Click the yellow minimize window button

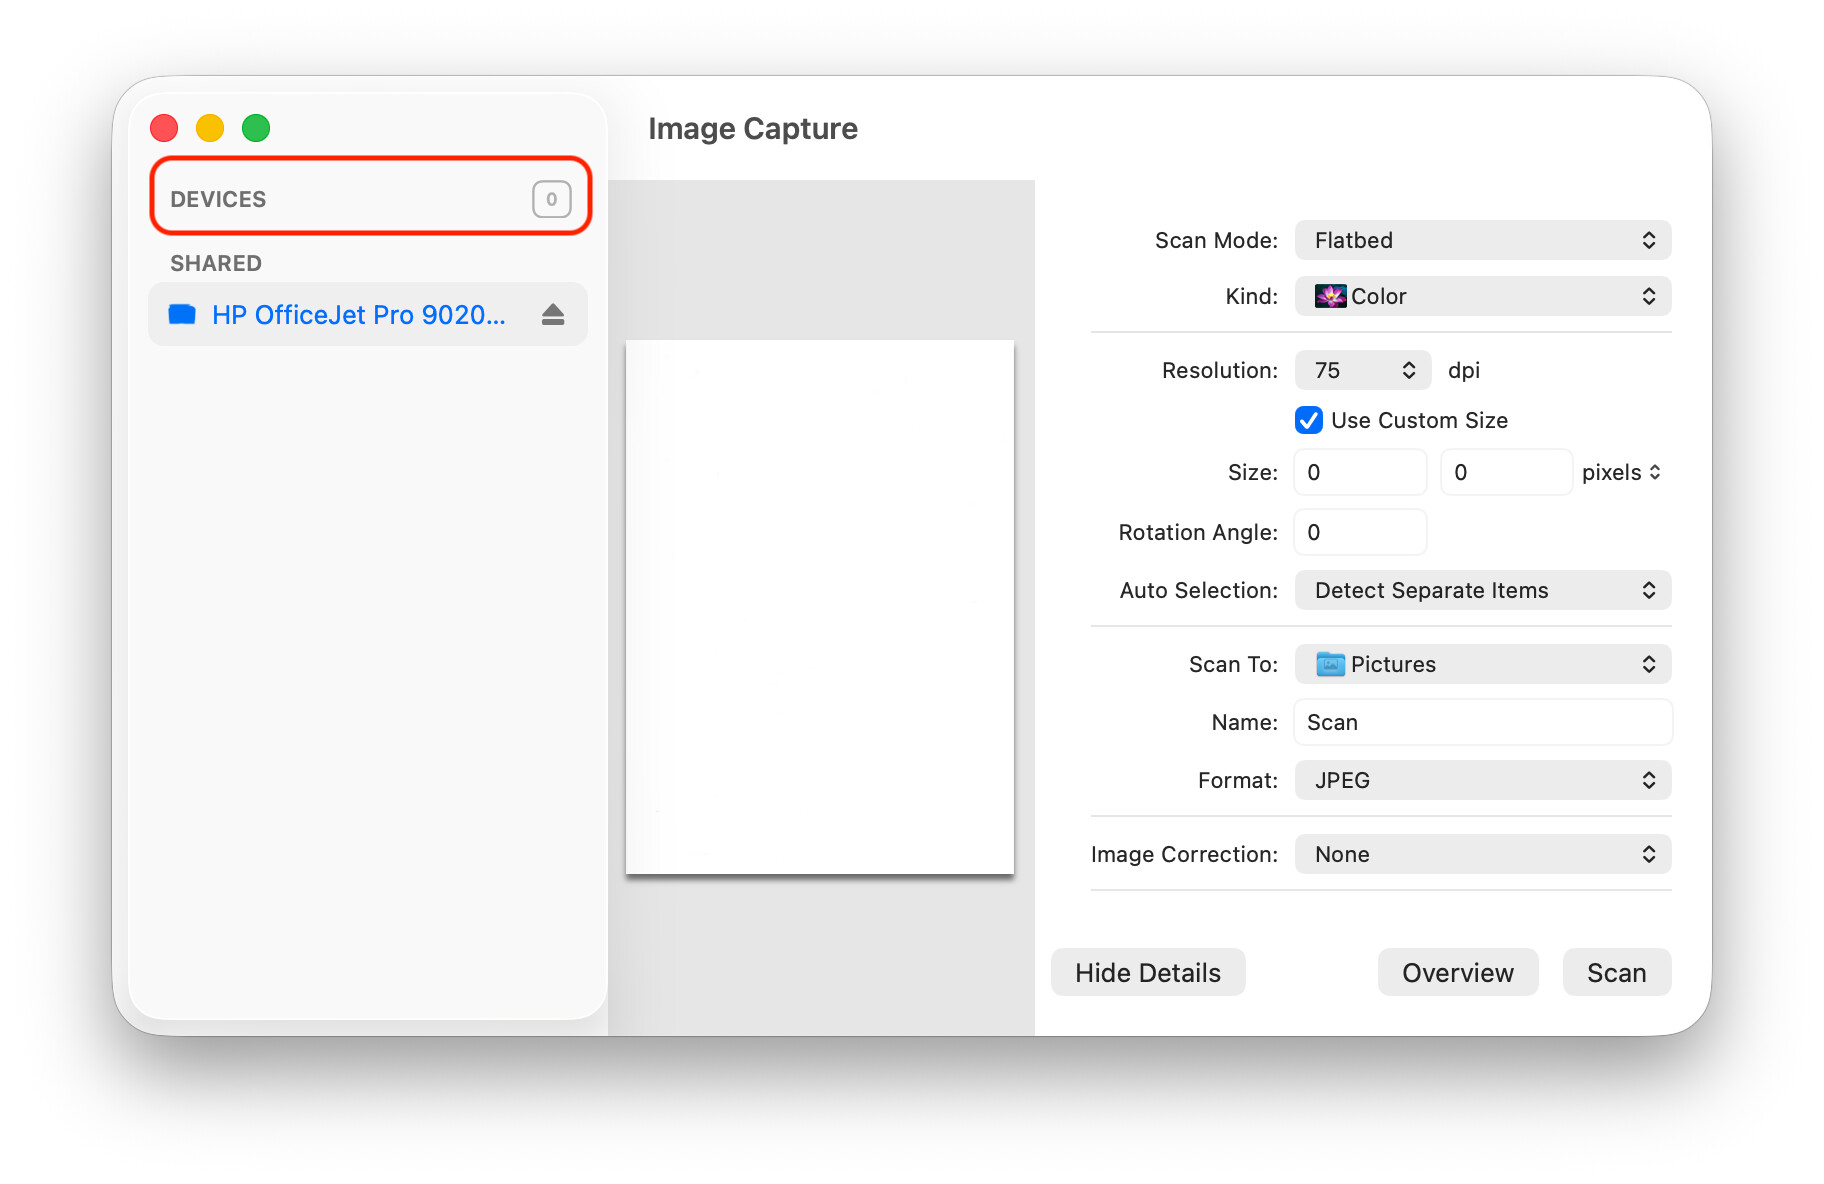(210, 128)
